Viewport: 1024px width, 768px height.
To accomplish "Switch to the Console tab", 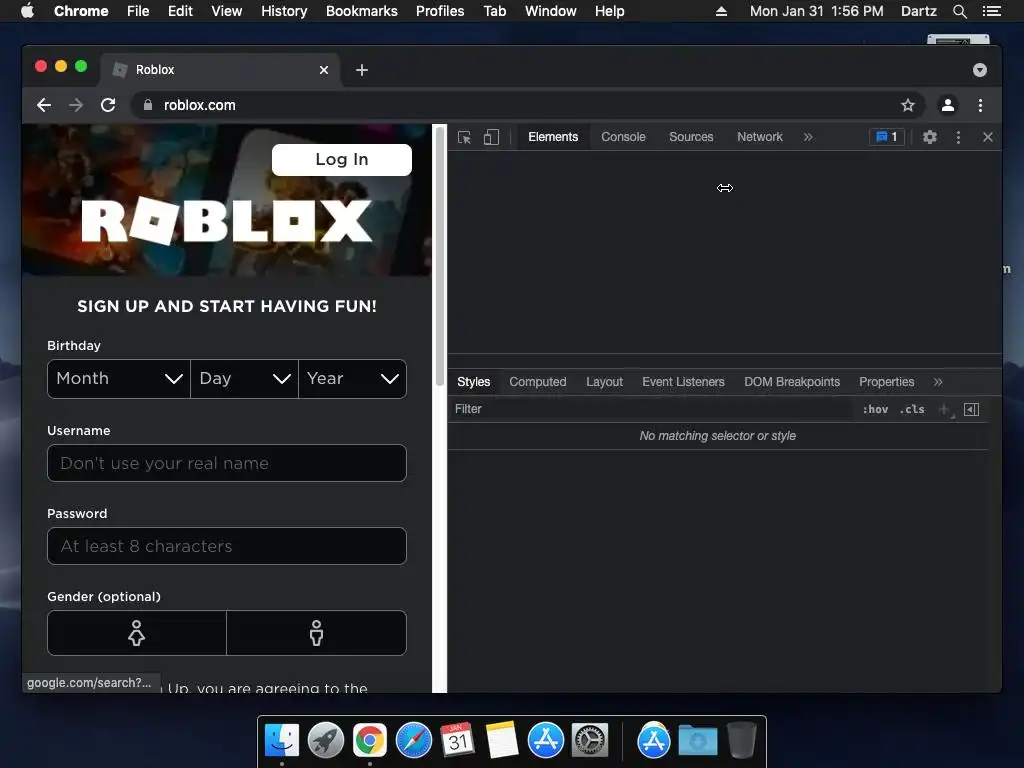I will [623, 137].
